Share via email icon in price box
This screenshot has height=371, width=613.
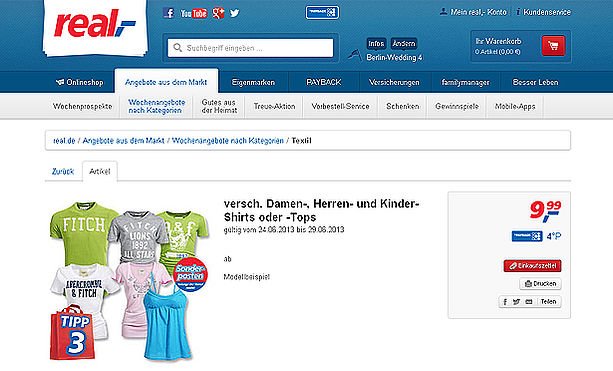click(x=529, y=302)
